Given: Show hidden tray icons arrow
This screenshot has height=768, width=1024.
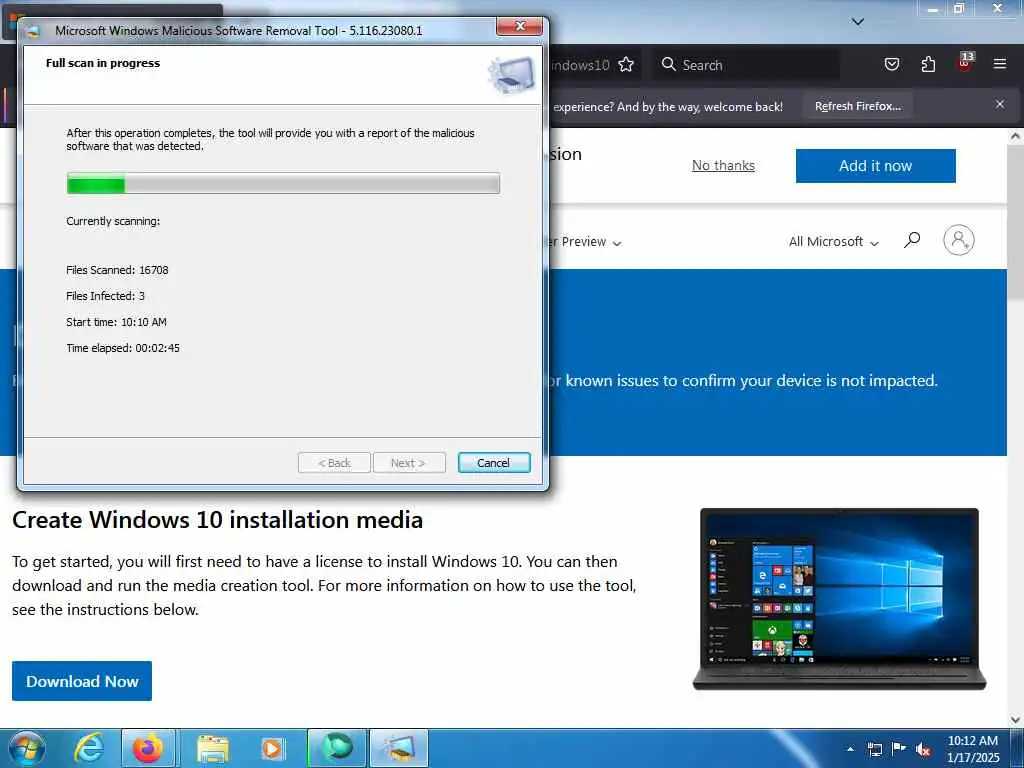Looking at the screenshot, I should click(850, 749).
